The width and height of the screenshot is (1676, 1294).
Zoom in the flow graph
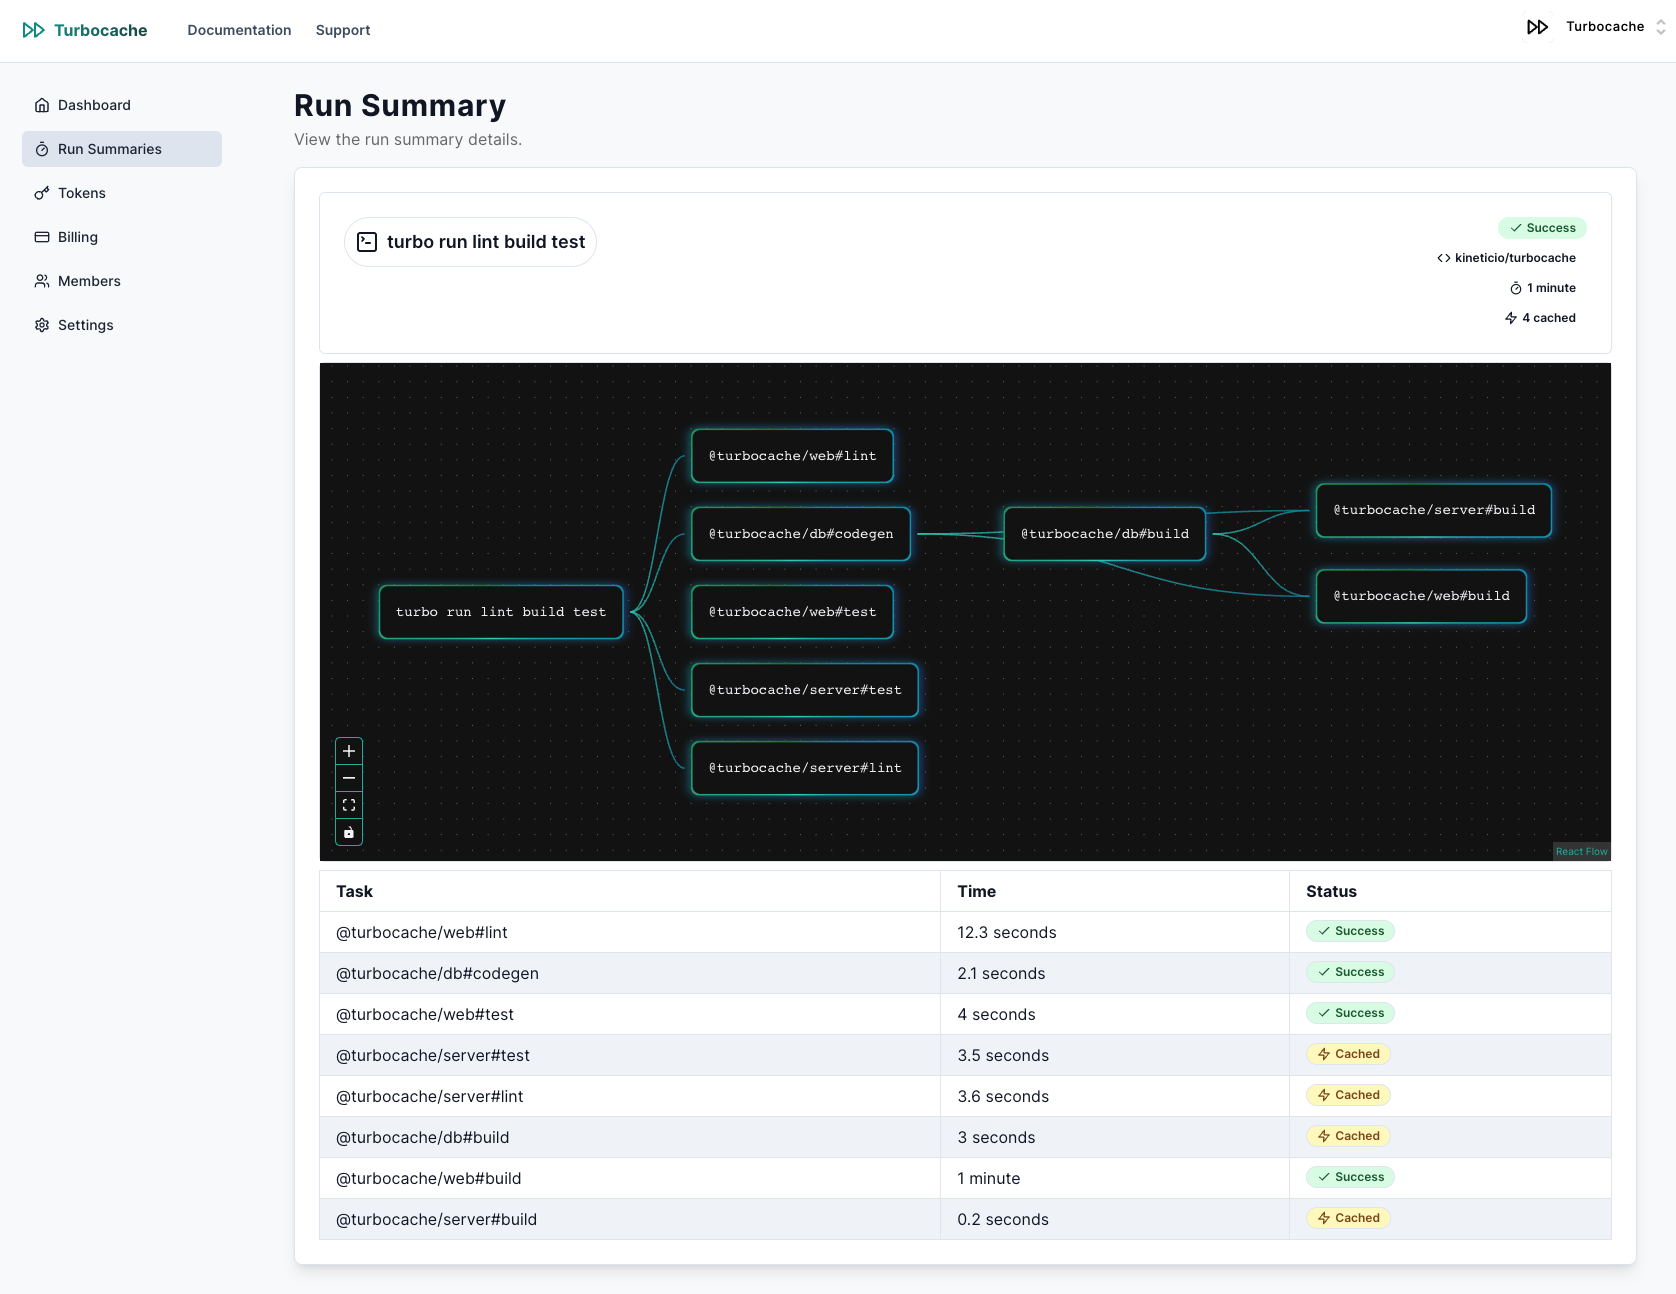(349, 751)
